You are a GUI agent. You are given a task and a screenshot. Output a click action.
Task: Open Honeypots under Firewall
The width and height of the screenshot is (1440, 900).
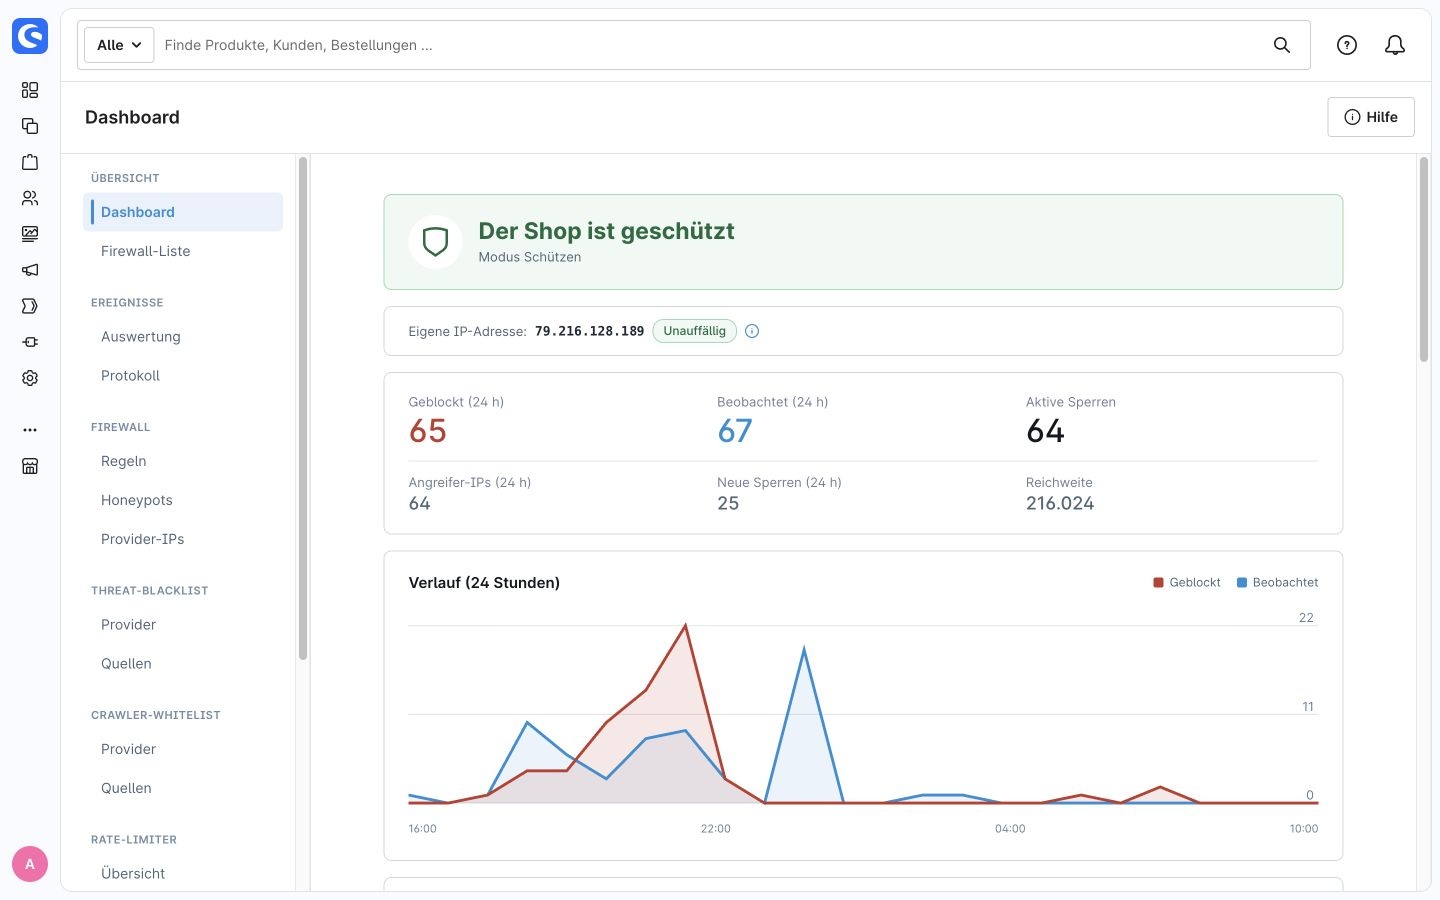click(183, 500)
